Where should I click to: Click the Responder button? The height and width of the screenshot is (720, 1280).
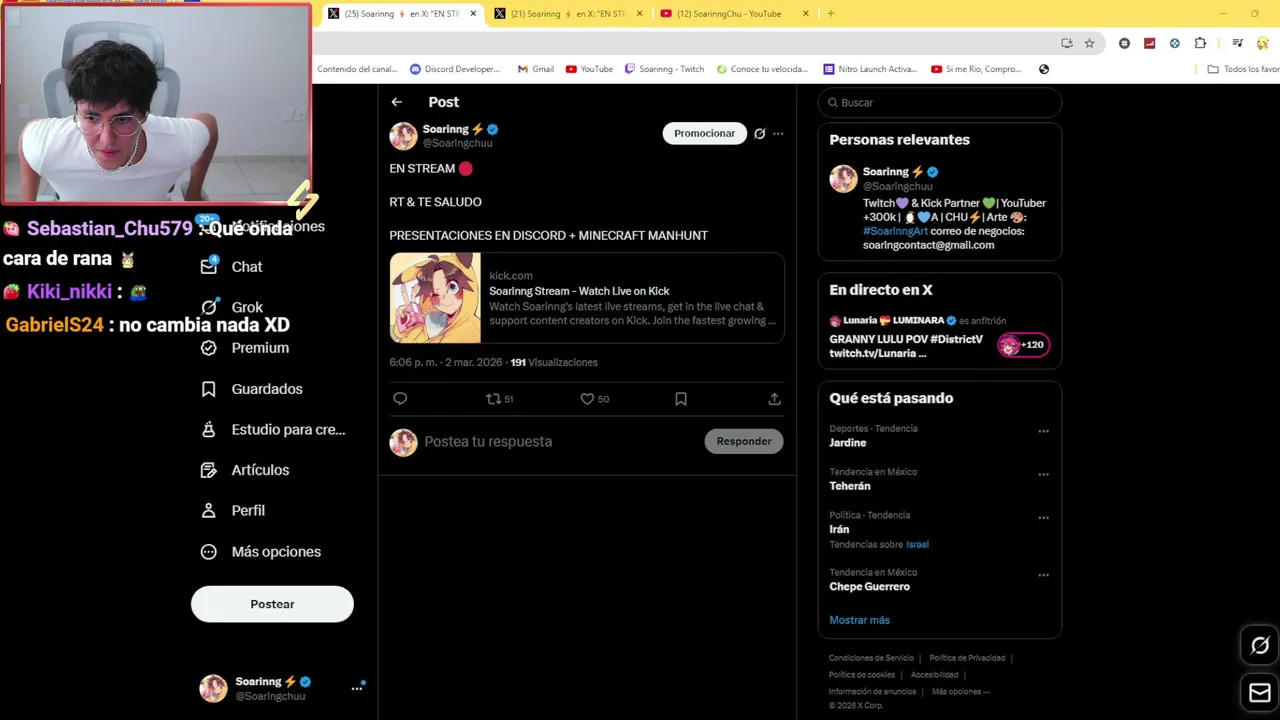744,441
